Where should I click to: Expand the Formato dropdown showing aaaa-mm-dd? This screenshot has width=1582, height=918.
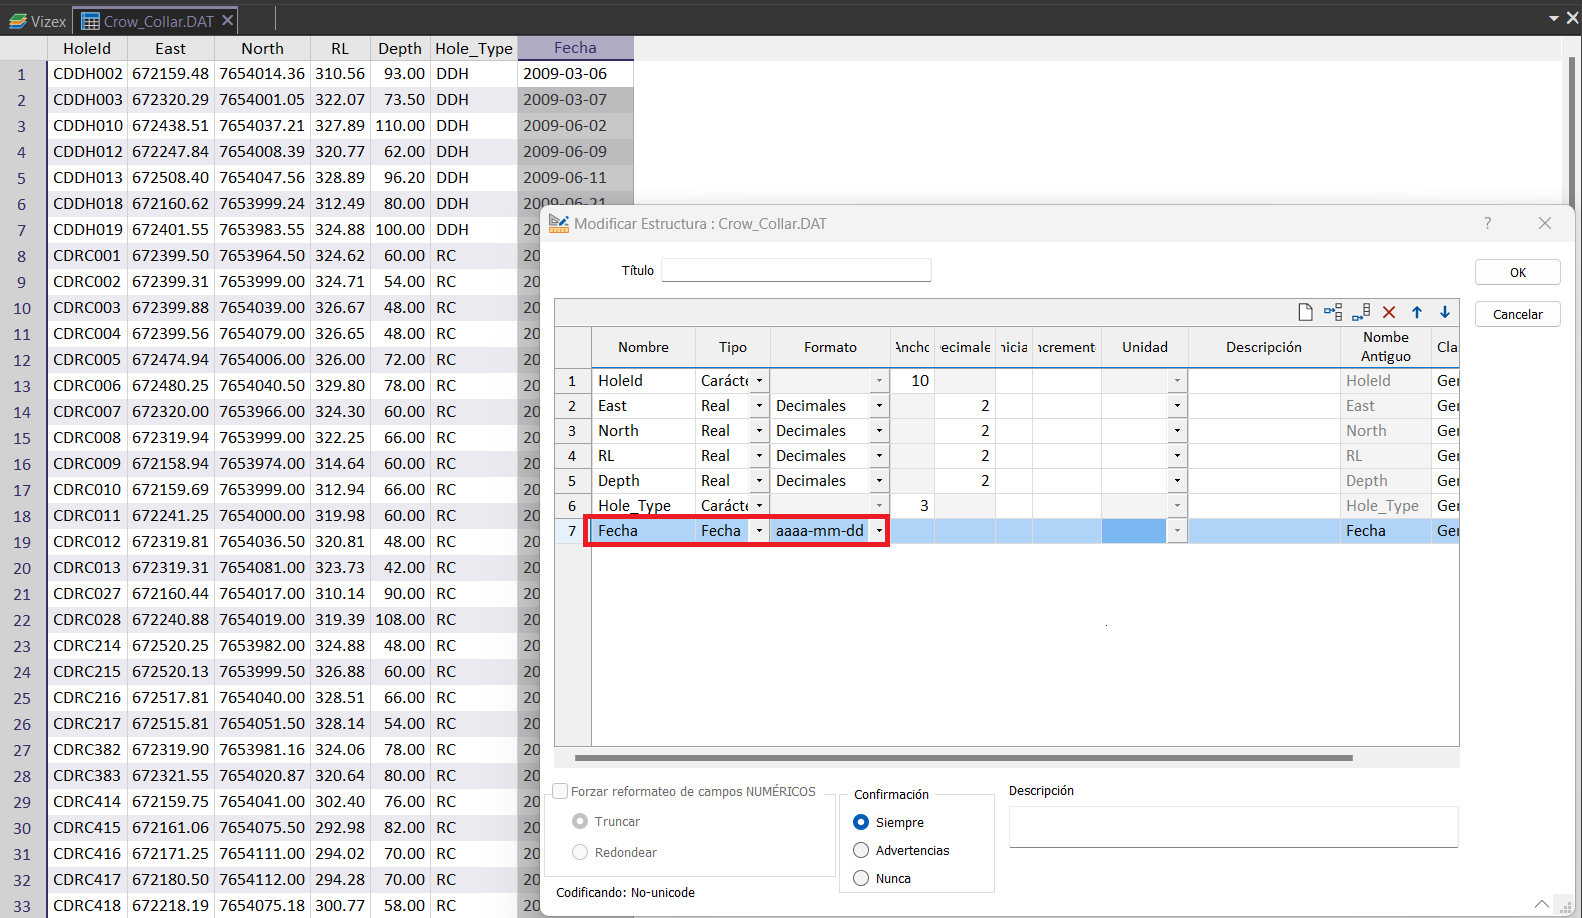pyautogui.click(x=879, y=531)
